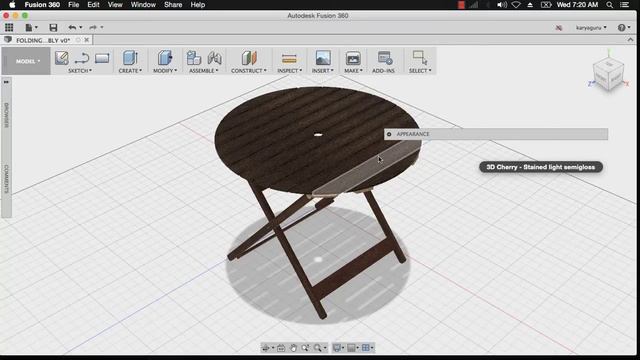Expand the SELECT dropdown menu
Viewport: 640px width, 360px height.
[420, 71]
